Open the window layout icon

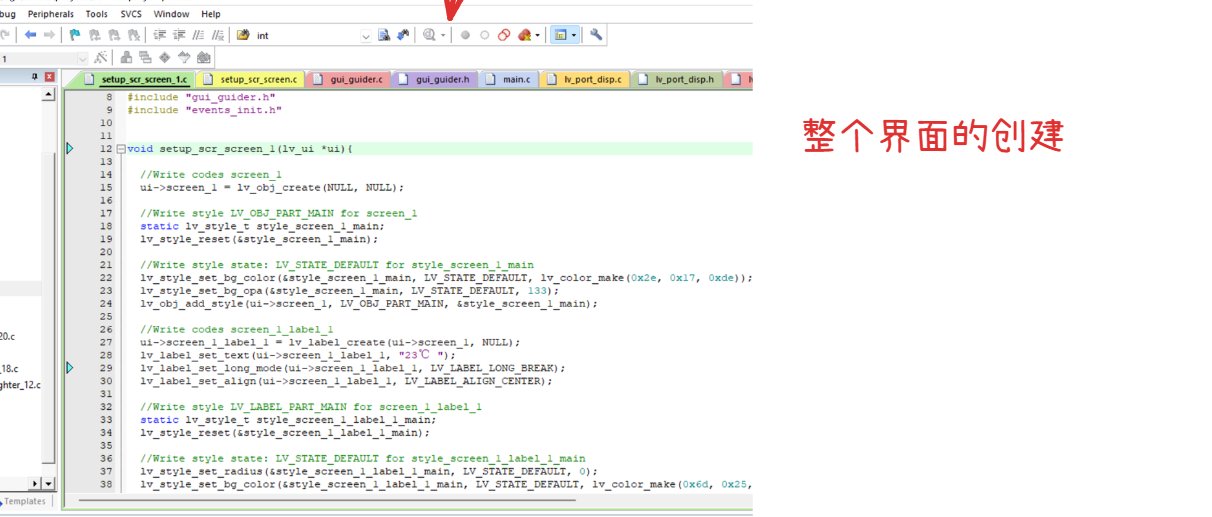click(x=561, y=35)
